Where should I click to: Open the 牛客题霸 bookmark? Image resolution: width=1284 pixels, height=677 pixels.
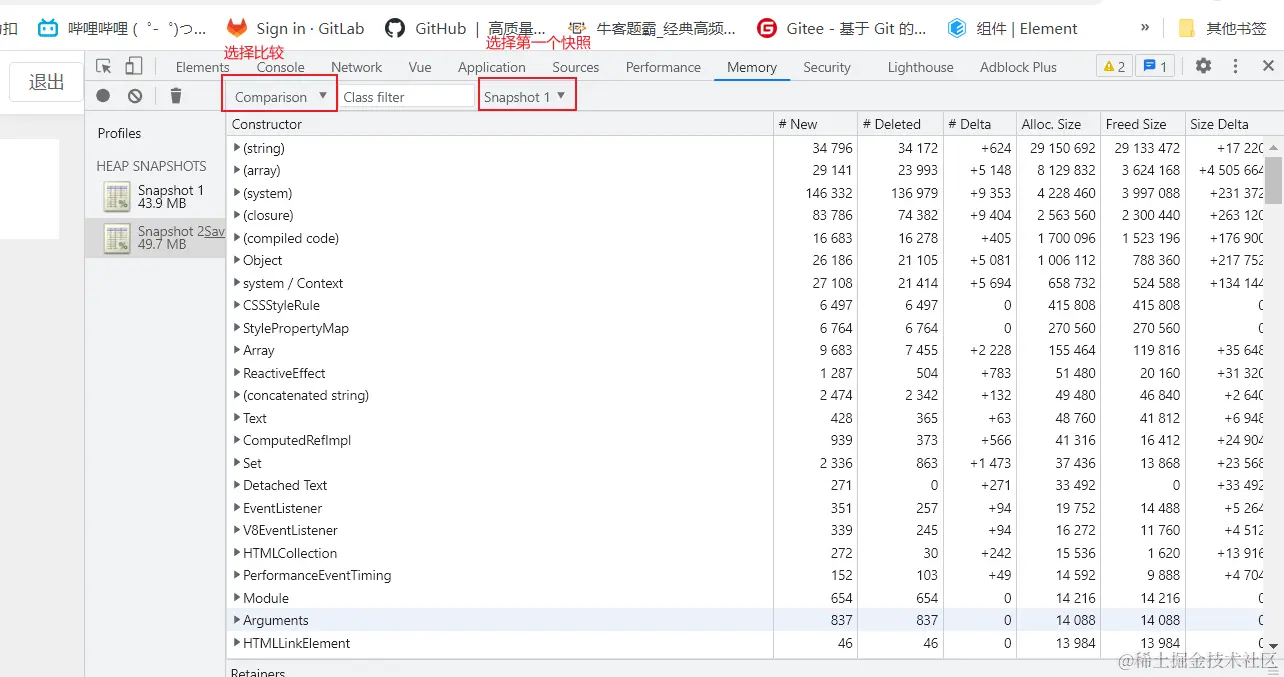point(652,28)
